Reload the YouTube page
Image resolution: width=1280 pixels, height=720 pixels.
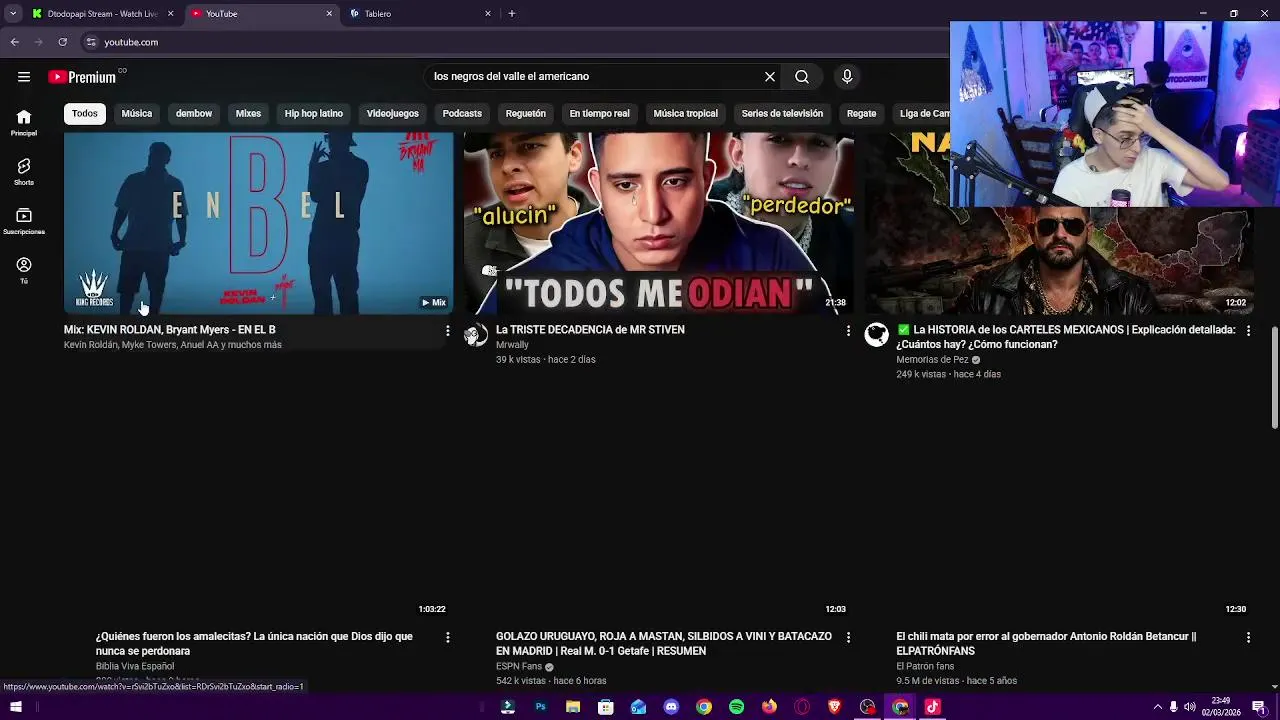(63, 42)
